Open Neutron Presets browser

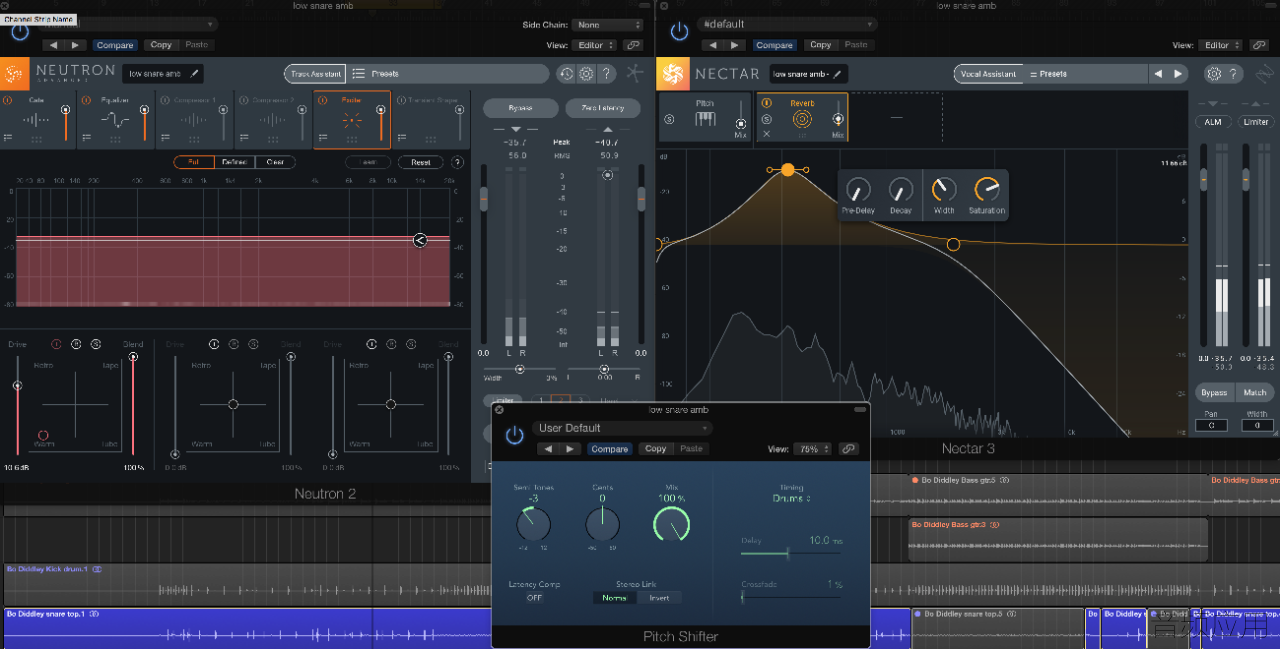click(x=448, y=74)
